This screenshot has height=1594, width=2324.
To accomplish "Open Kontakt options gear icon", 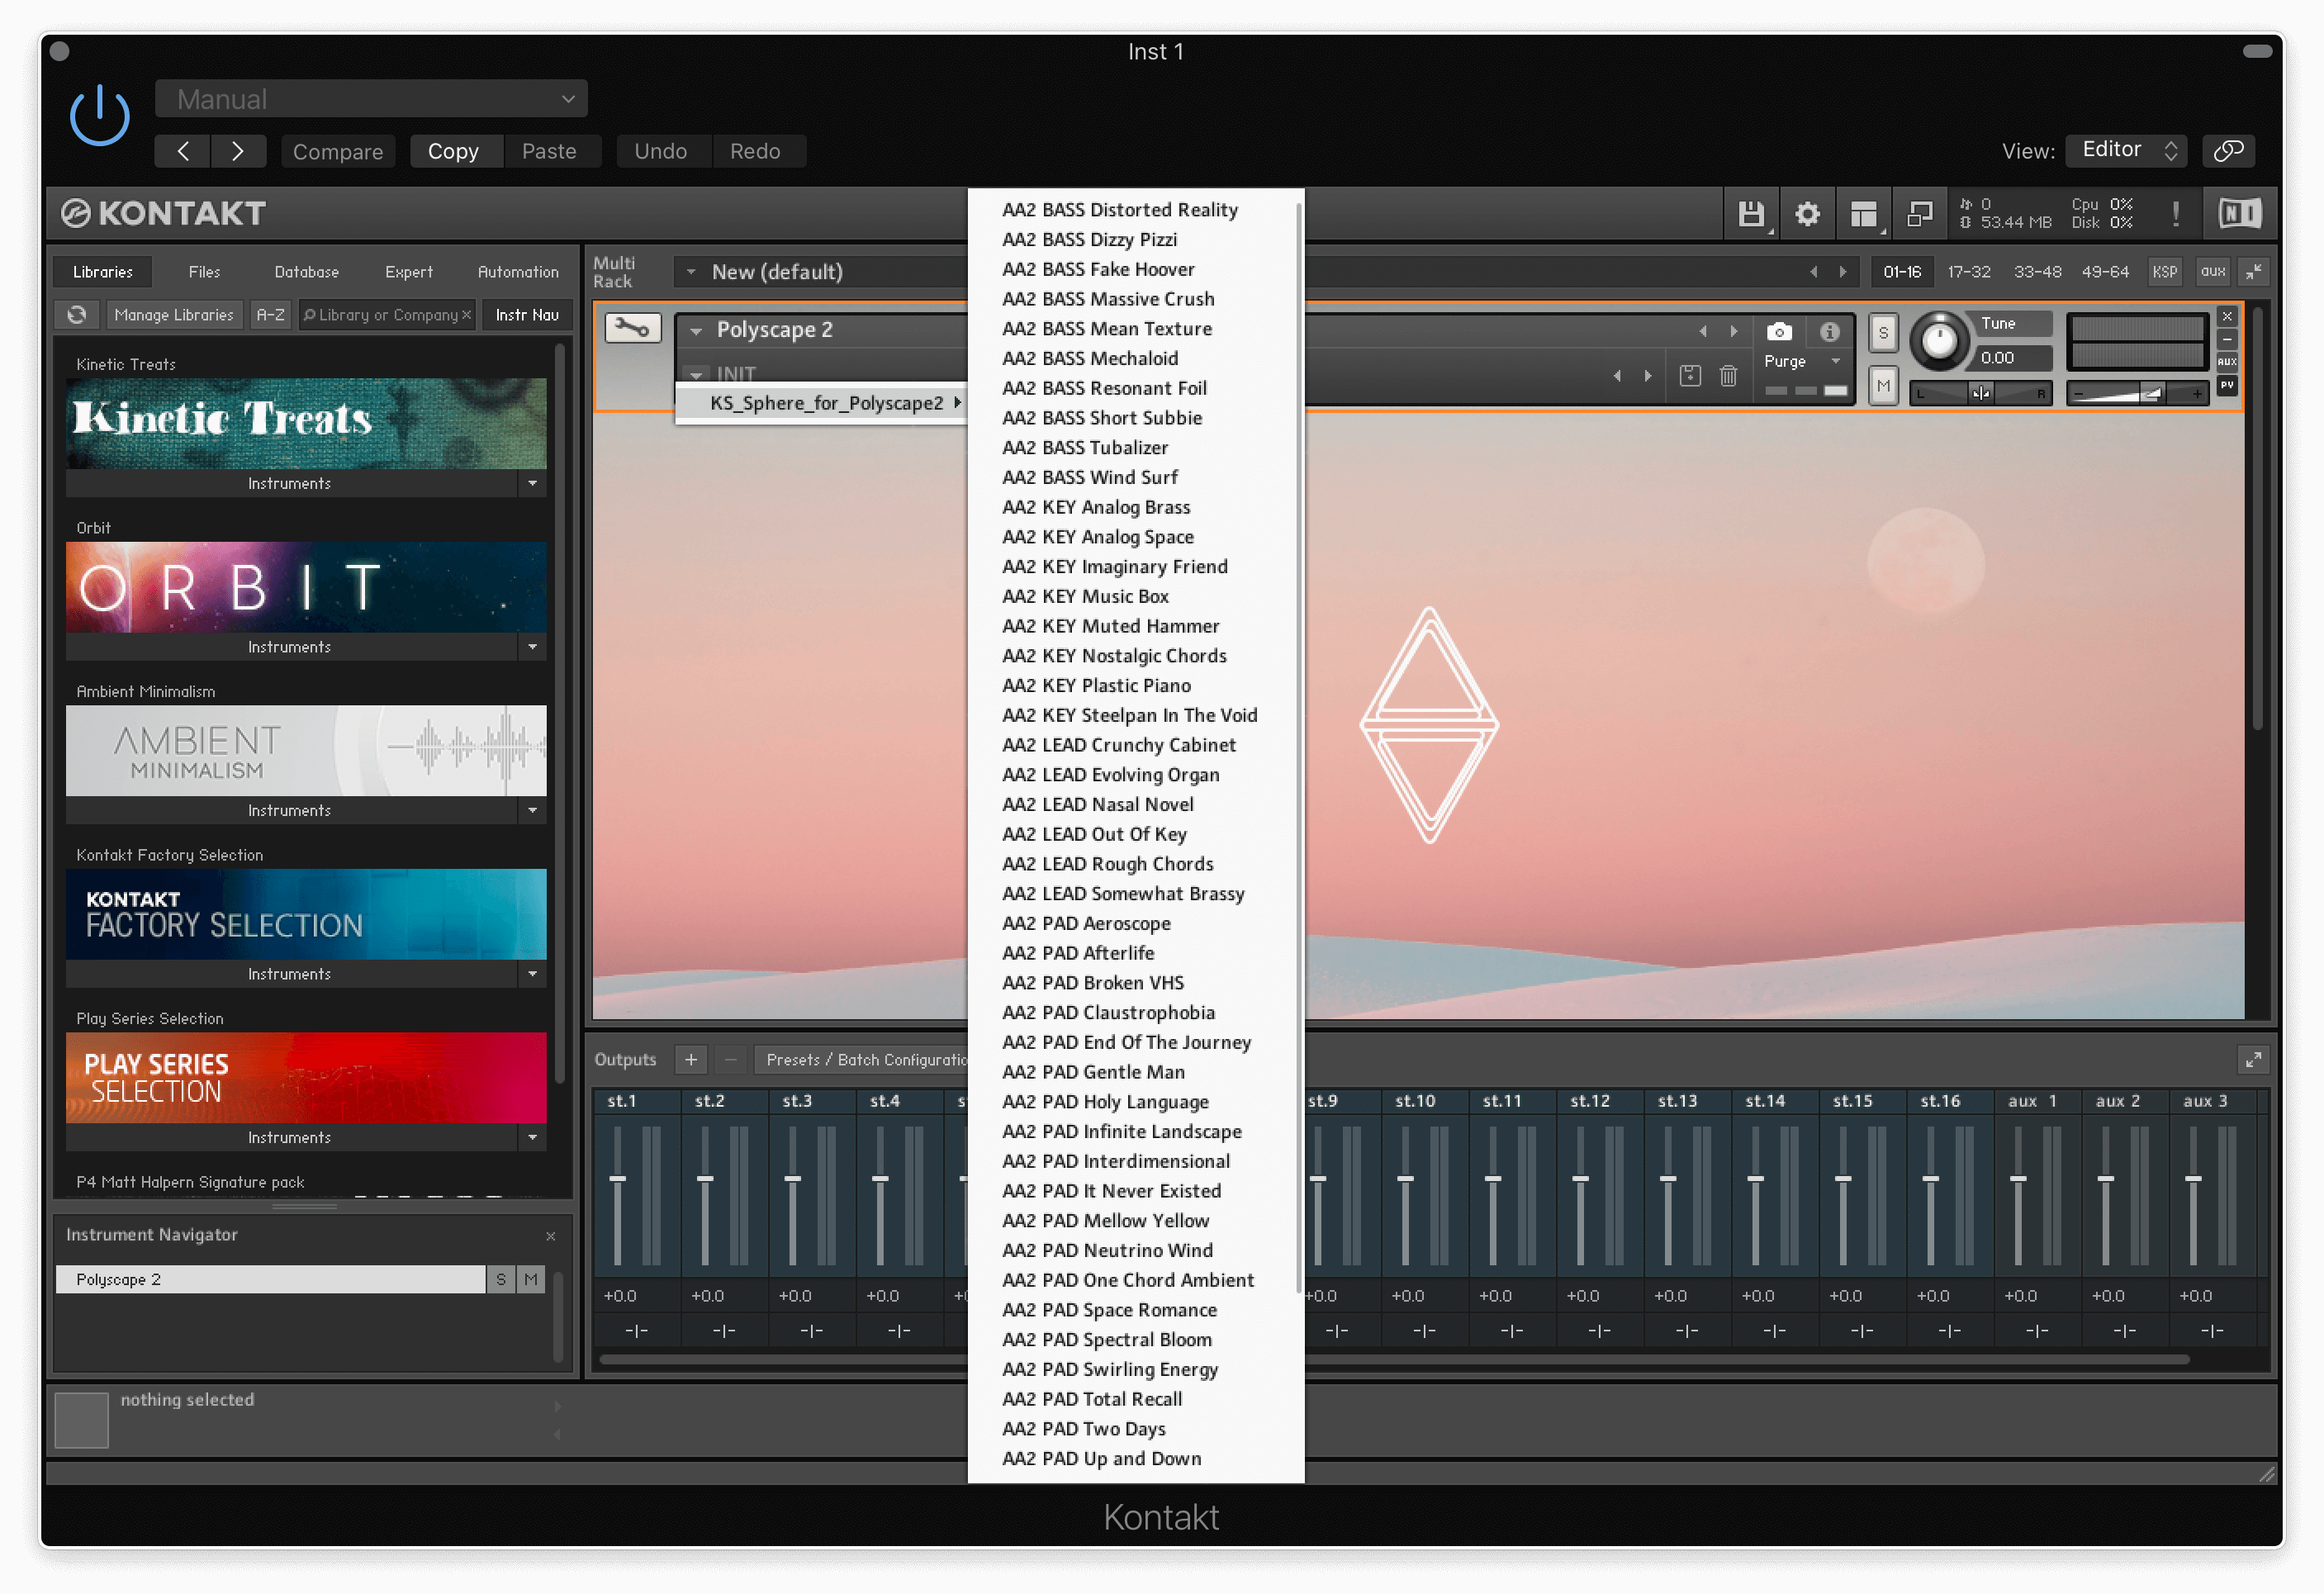I will pos(1806,214).
